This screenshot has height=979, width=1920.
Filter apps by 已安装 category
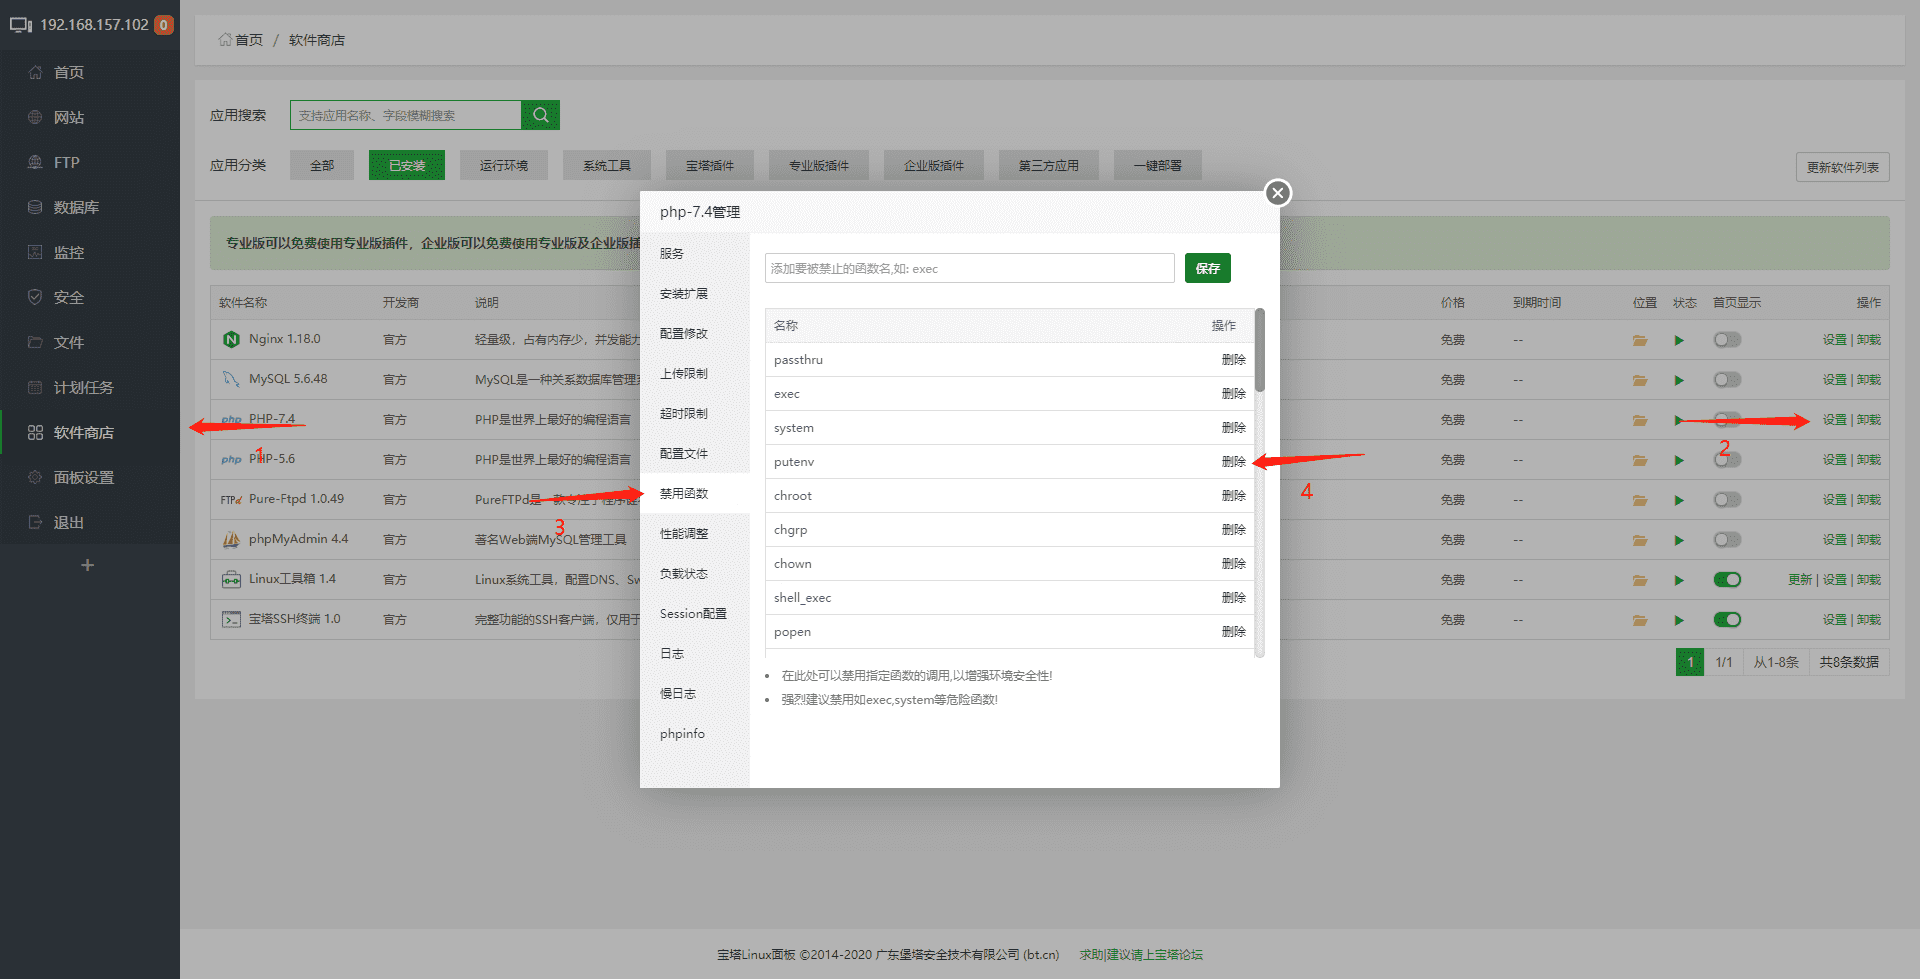tap(407, 165)
